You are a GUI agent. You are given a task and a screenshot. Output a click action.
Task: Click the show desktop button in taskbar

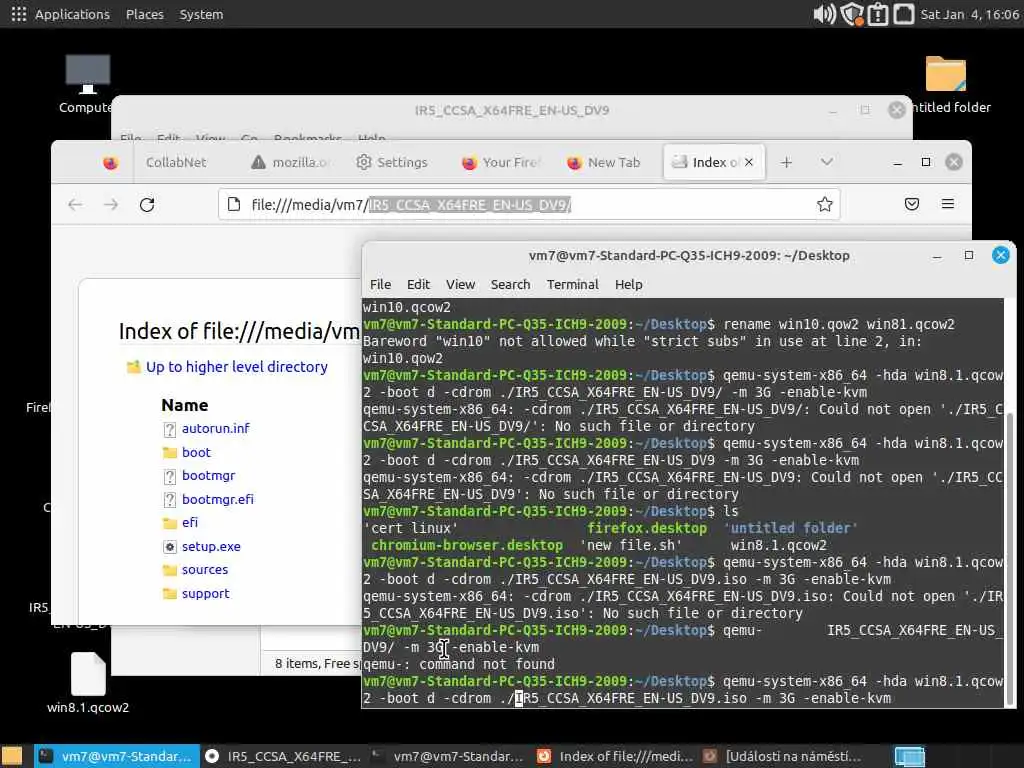11,756
